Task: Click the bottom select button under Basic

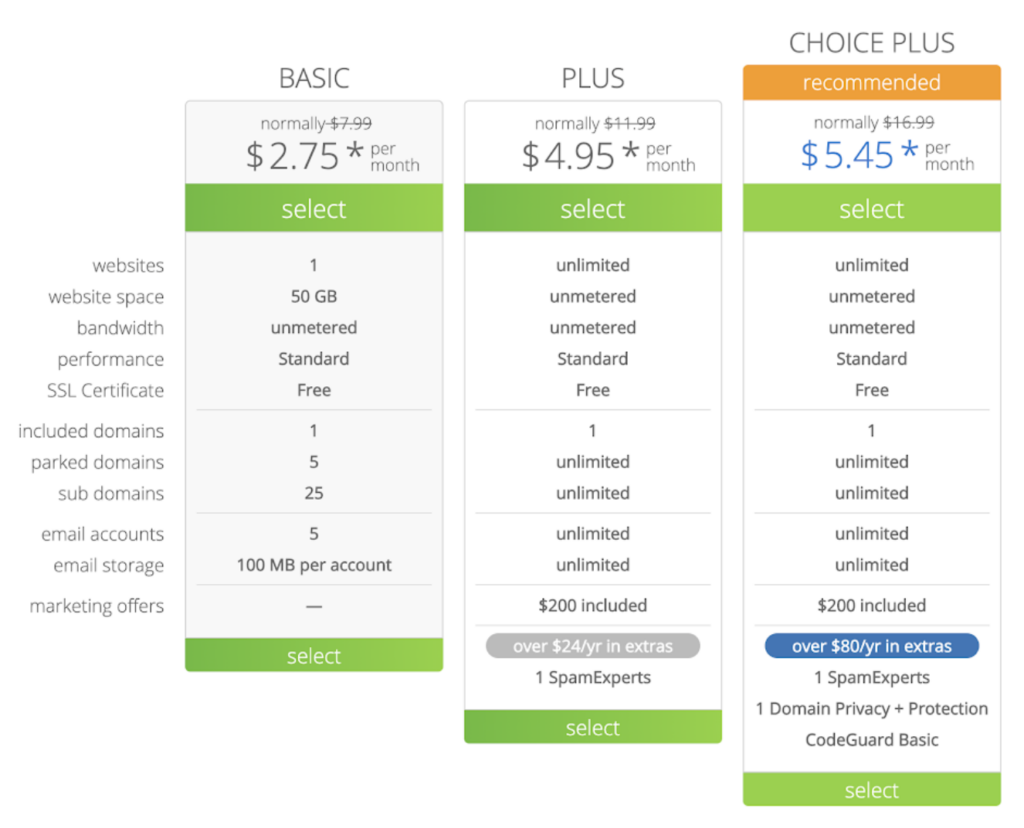Action: pyautogui.click(x=313, y=655)
